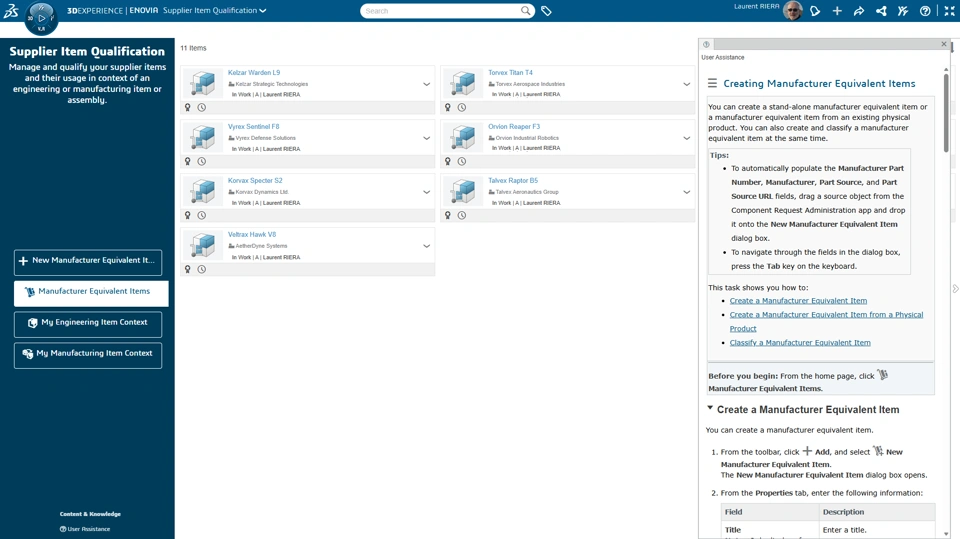Screen dimensions: 960x539
Task: Open User Assistance link in sidebar
Action: point(85,529)
